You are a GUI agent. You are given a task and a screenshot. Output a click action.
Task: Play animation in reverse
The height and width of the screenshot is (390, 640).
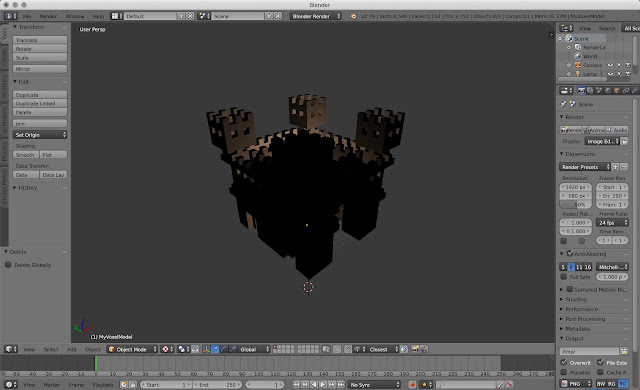(x=314, y=384)
